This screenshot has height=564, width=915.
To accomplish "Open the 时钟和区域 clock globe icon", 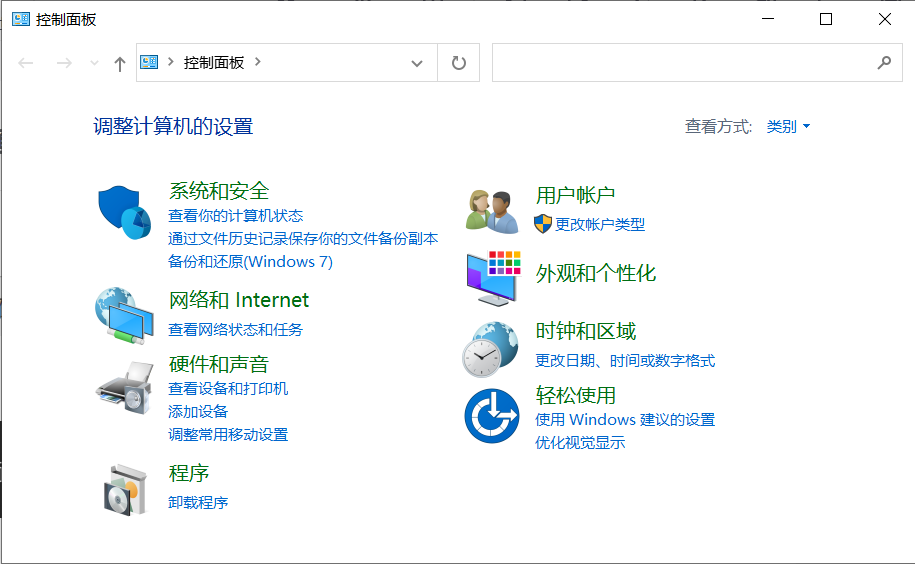I will 490,349.
